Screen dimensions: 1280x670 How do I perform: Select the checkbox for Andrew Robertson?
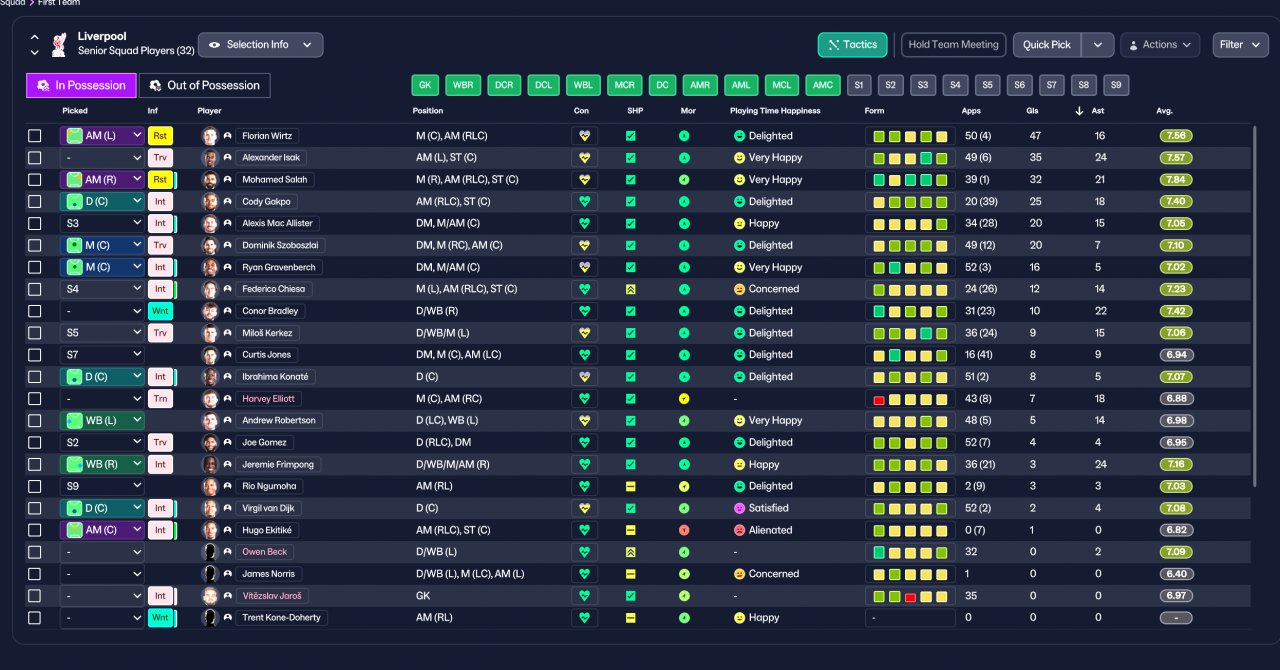35,421
